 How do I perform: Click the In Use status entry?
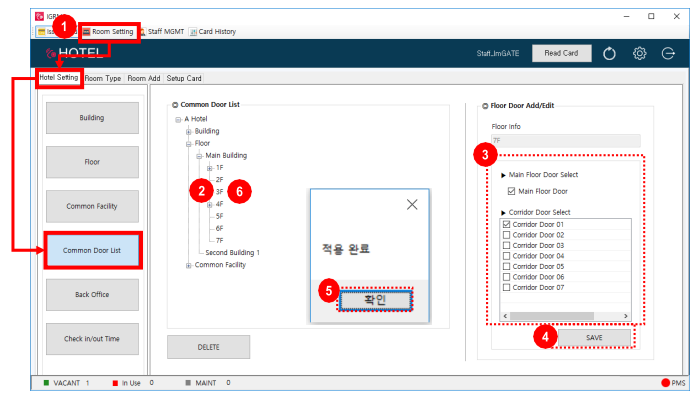click(133, 383)
